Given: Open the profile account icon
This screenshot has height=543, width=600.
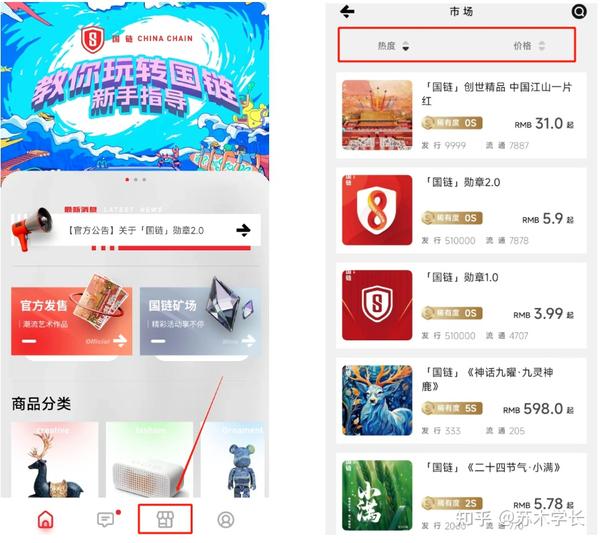Looking at the screenshot, I should [225, 520].
